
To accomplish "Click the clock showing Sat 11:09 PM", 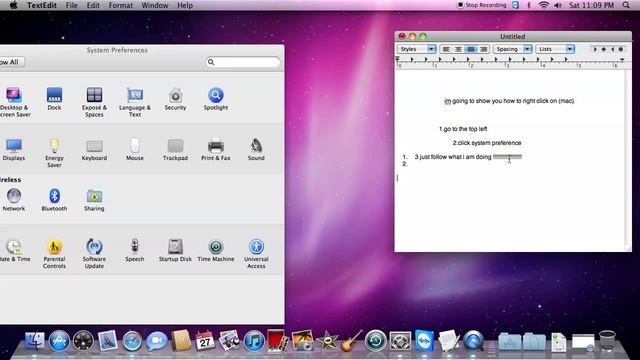I will tap(591, 5).
